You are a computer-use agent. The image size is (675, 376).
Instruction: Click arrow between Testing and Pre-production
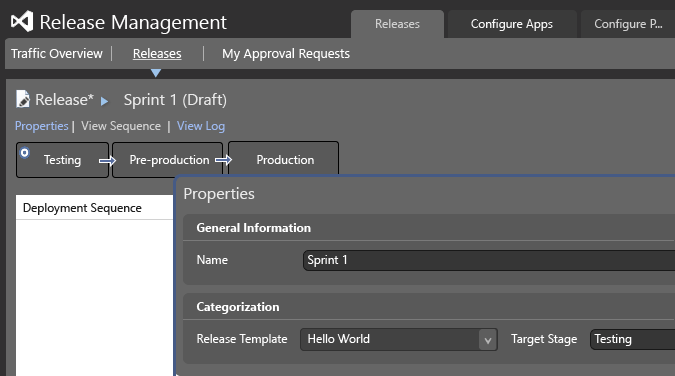point(108,161)
